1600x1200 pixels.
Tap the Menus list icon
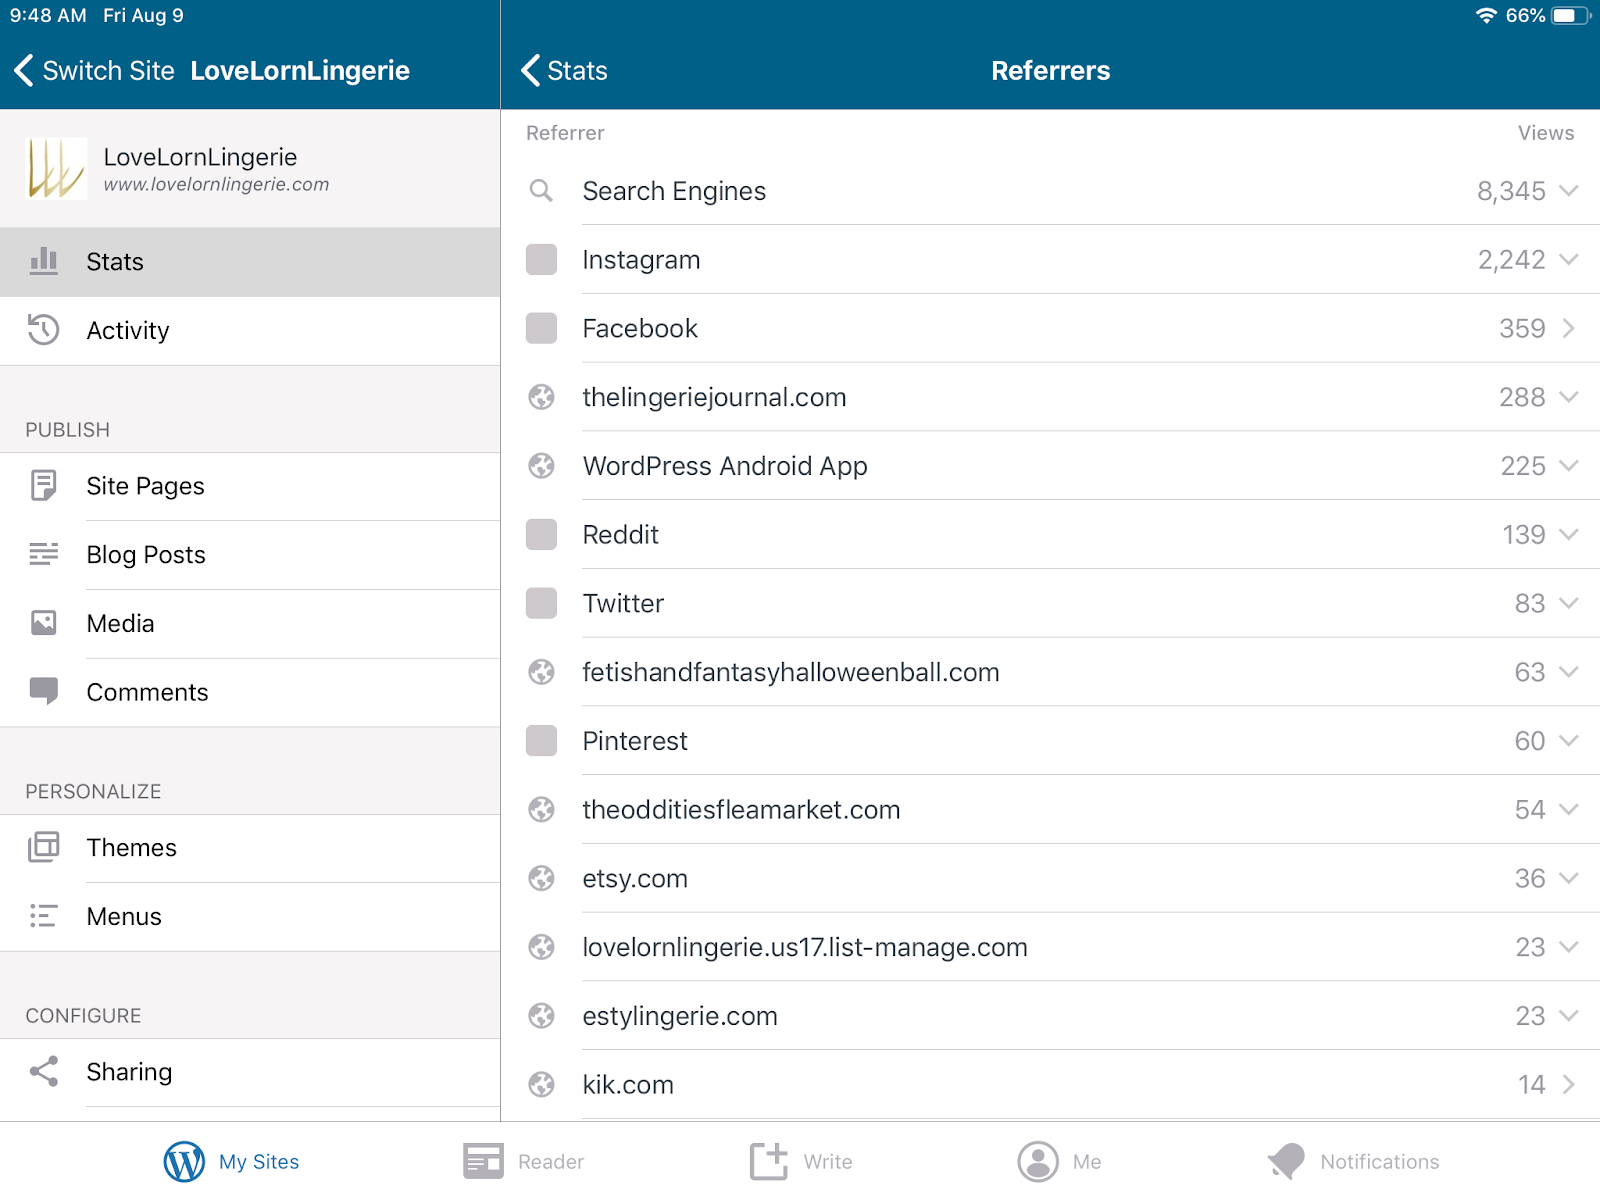(x=43, y=916)
